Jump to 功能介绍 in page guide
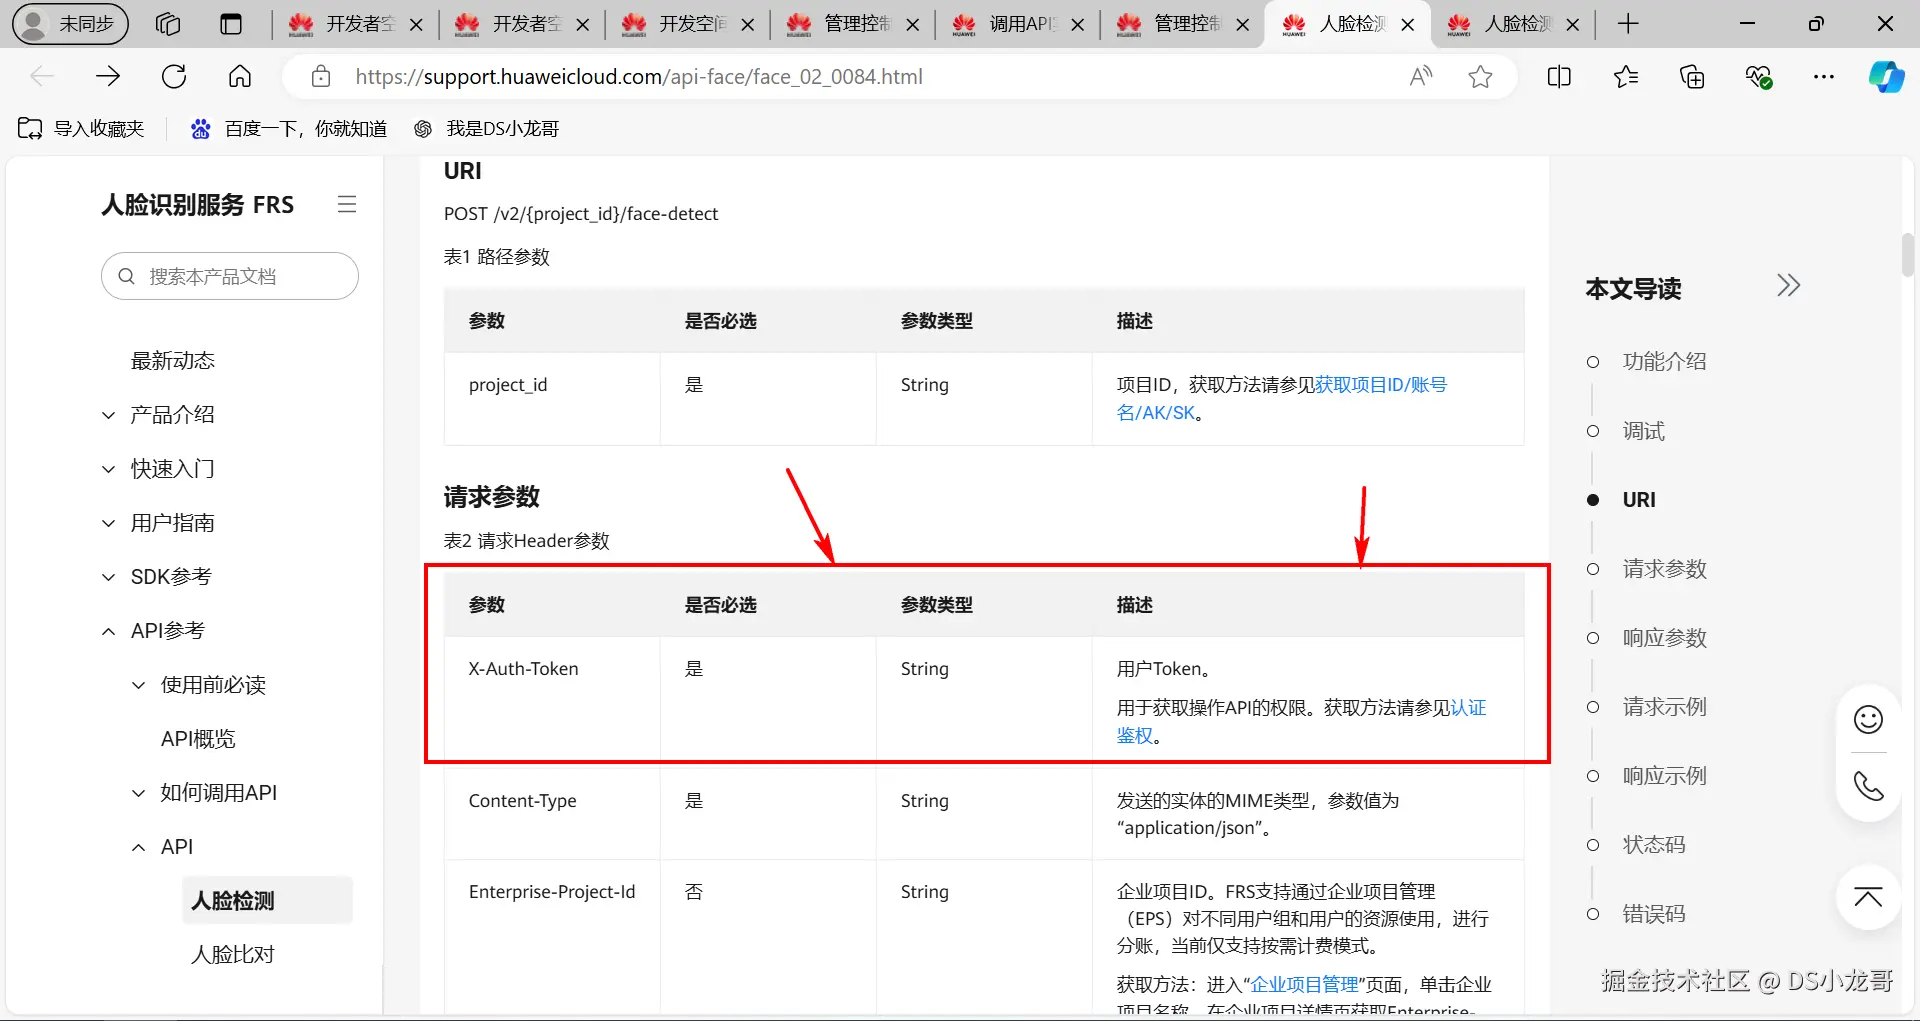The height and width of the screenshot is (1021, 1920). 1664,361
